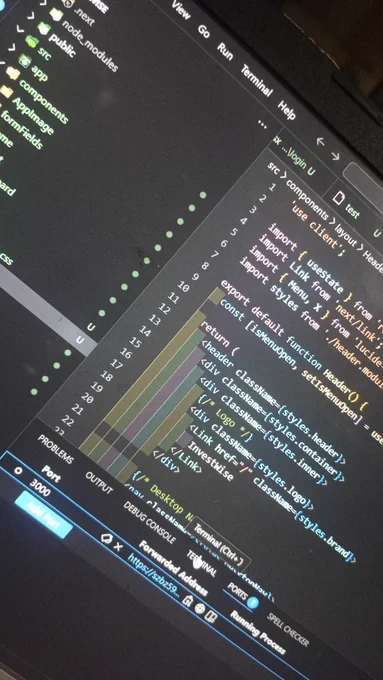Click the app folder icon
This screenshot has width=383, height=680.
coord(25,60)
